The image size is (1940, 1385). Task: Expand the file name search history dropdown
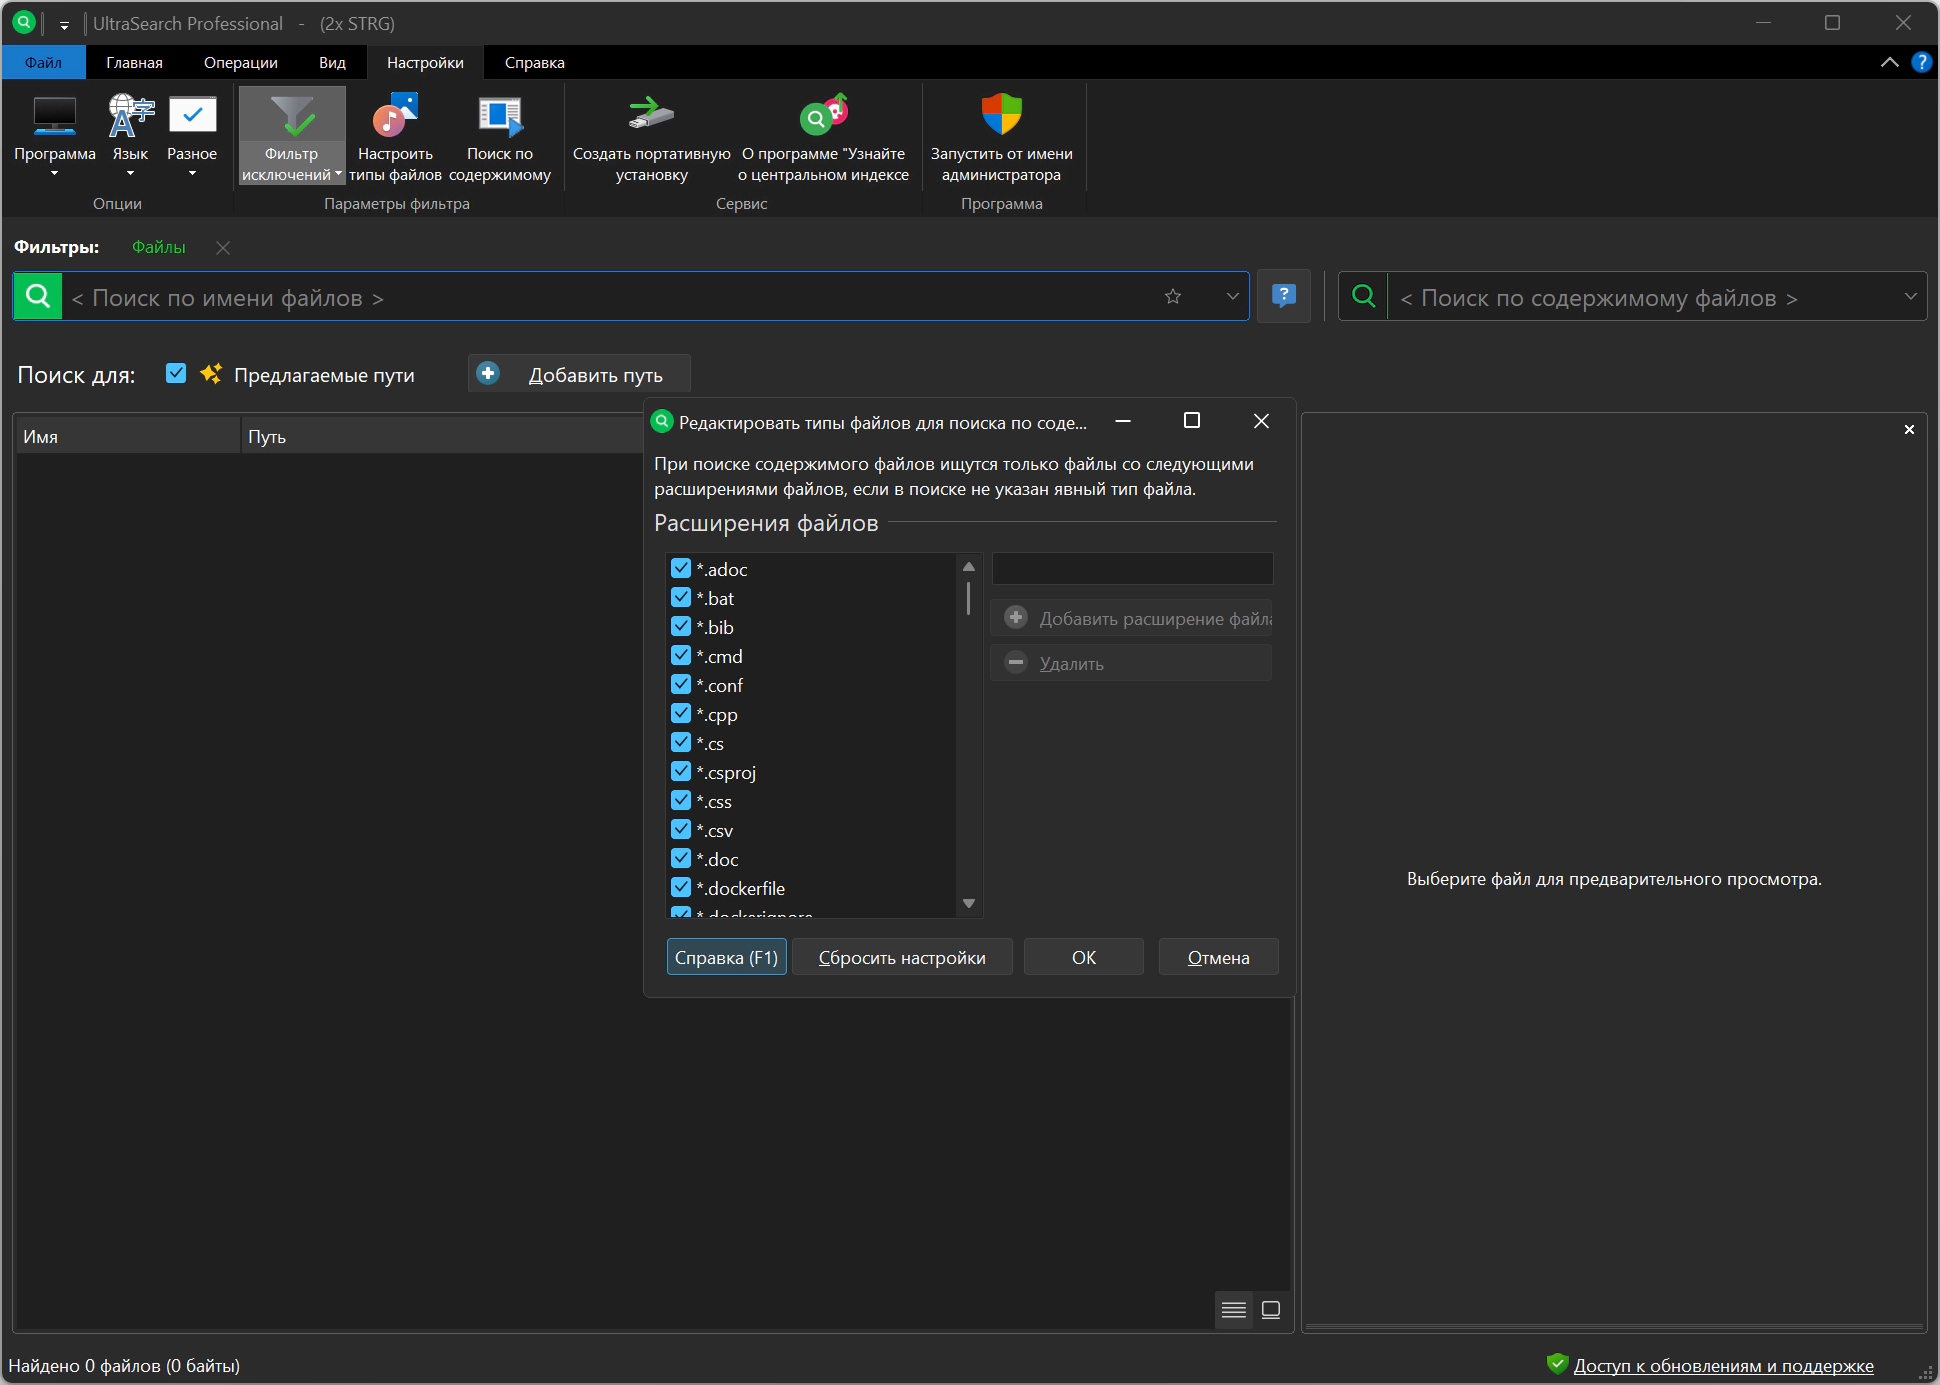pos(1232,297)
